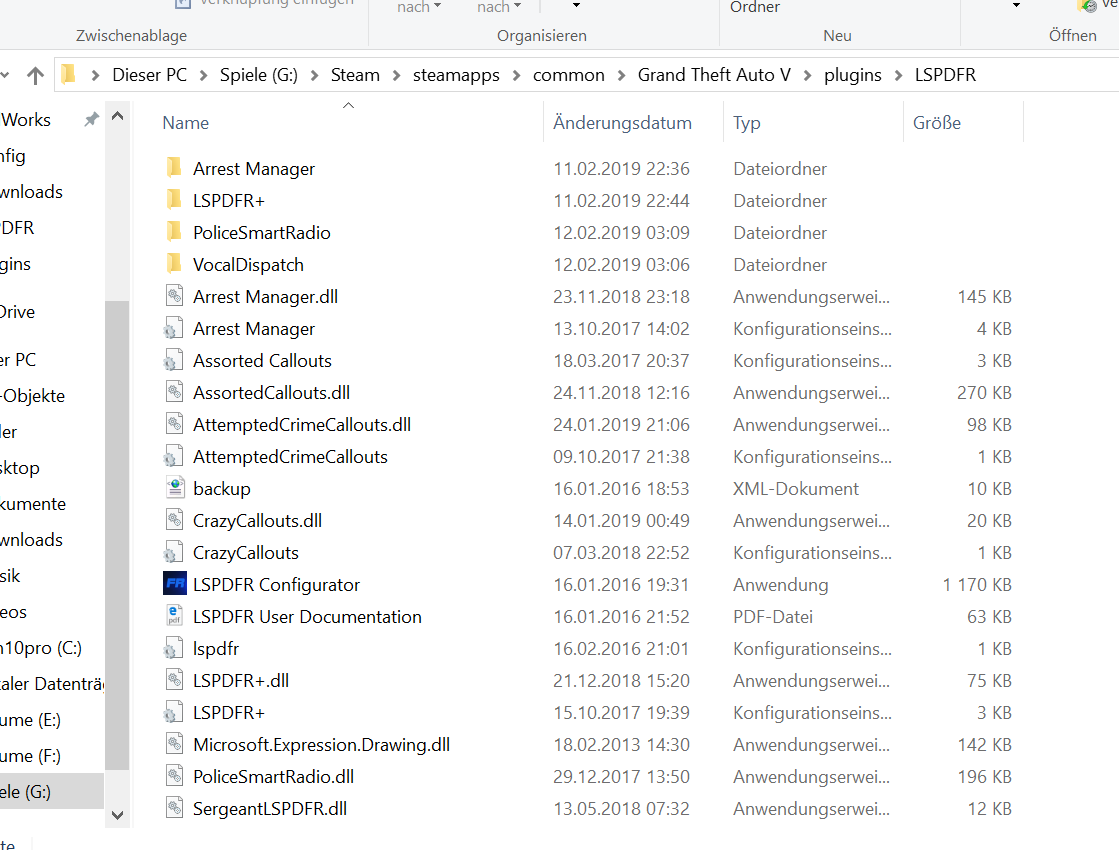This screenshot has width=1119, height=850.
Task: Click the navigation pane scroll-up arrow
Action: point(118,116)
